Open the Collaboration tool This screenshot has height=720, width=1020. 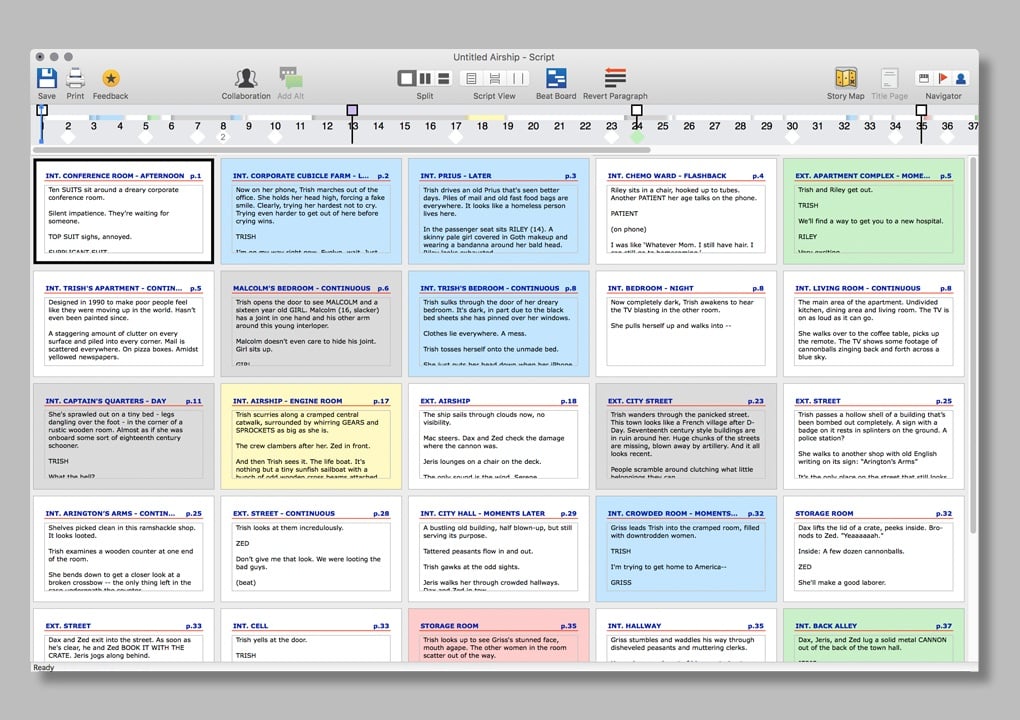pos(246,78)
